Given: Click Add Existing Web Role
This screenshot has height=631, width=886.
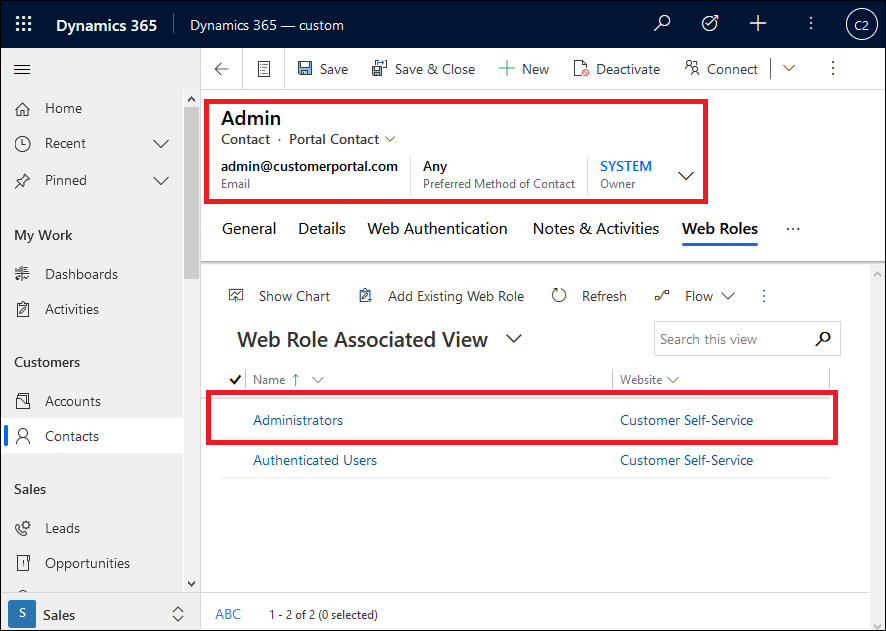Looking at the screenshot, I should point(441,296).
